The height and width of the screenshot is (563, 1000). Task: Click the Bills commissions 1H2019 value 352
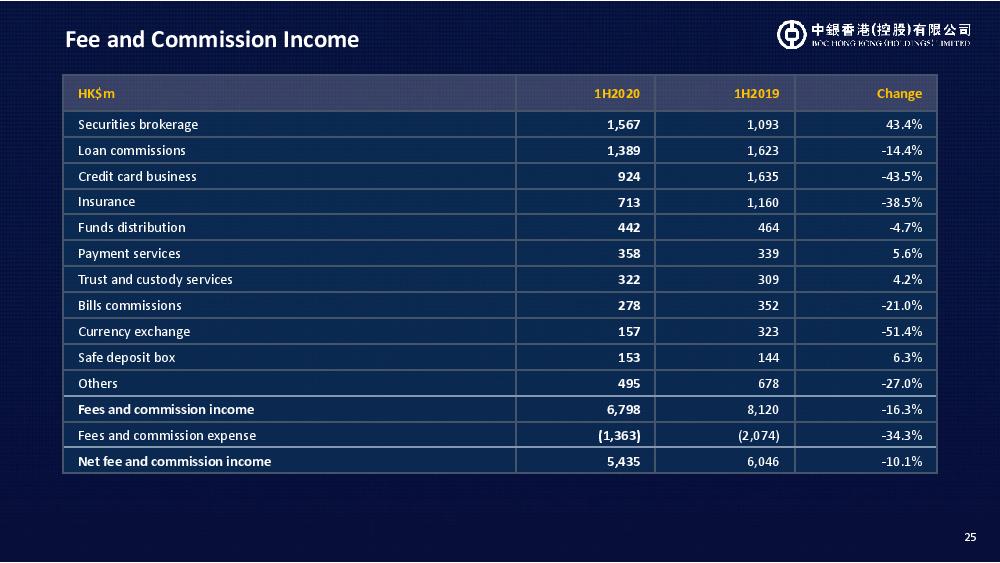pyautogui.click(x=767, y=306)
